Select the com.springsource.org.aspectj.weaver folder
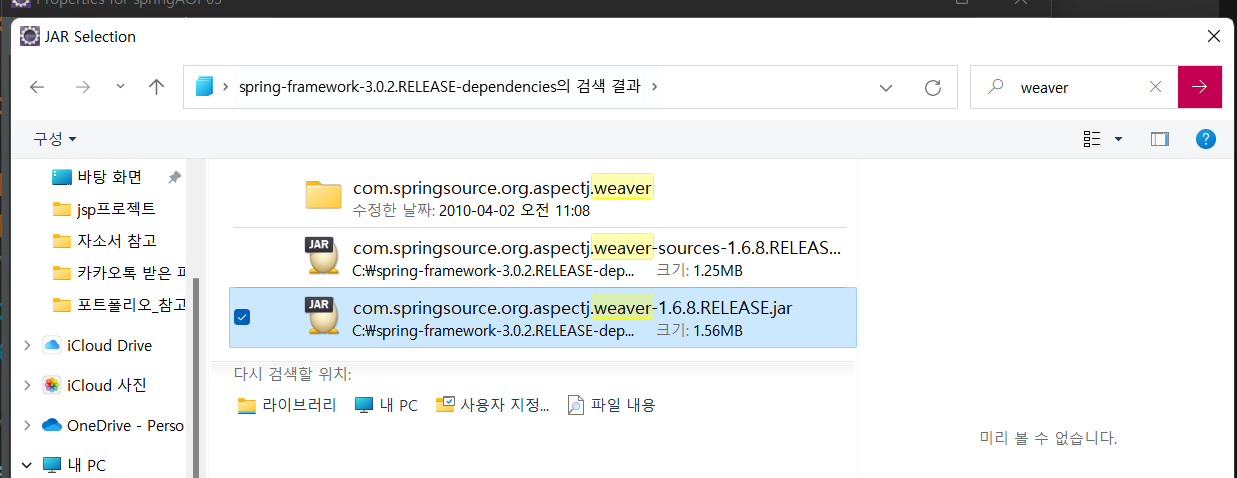Image resolution: width=1237 pixels, height=478 pixels. click(x=543, y=198)
